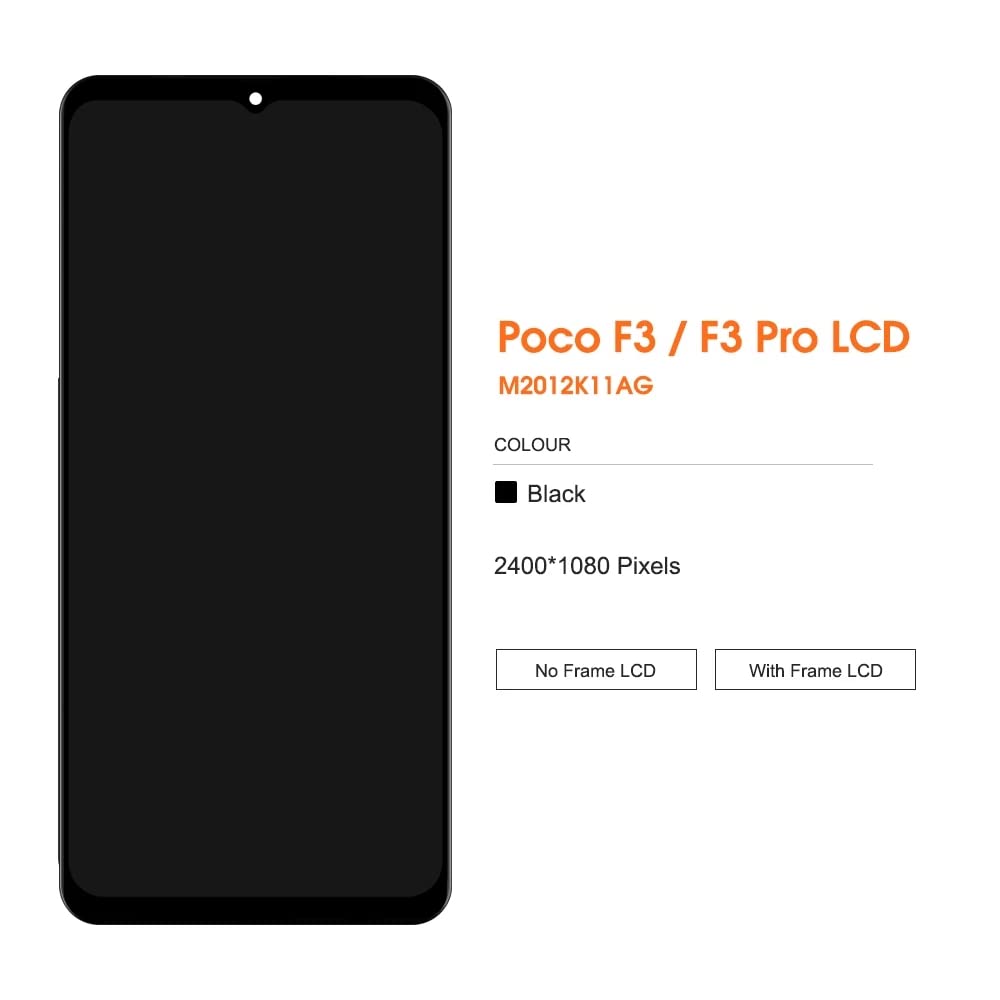The image size is (1000, 1000).
Task: Click the slash separator in the title
Action: (x=677, y=338)
